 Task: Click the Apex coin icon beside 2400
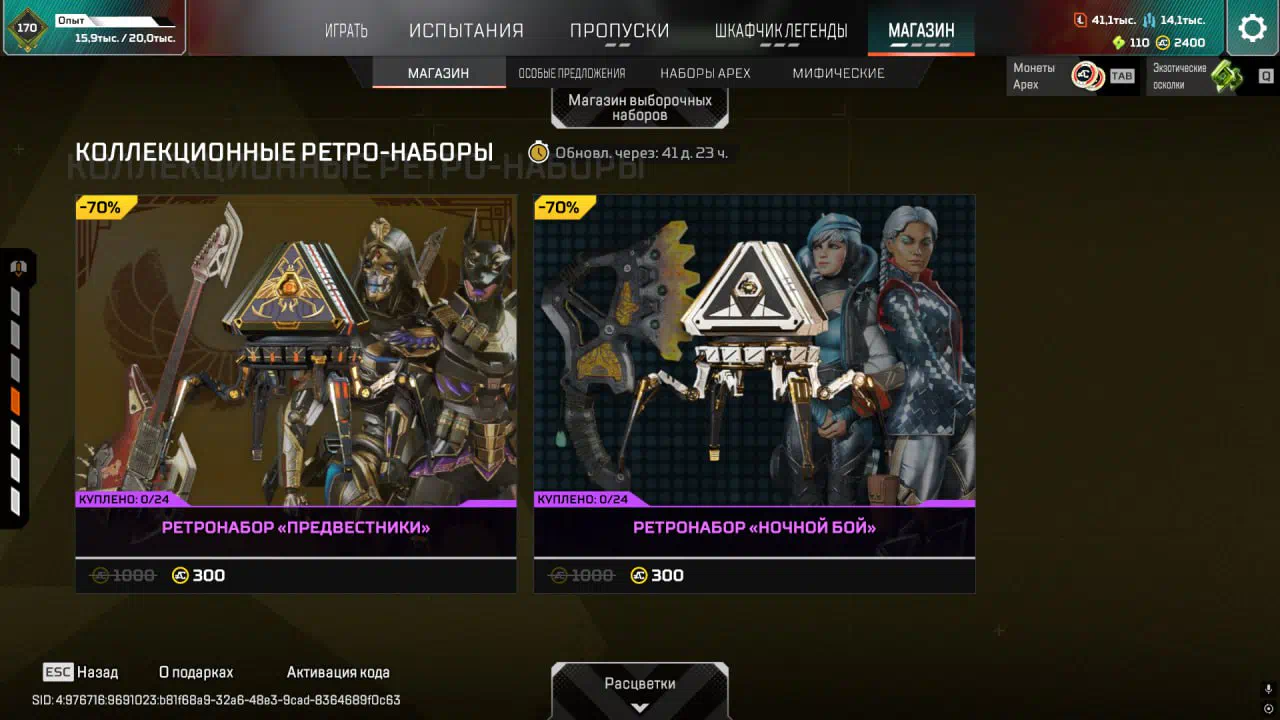(x=1163, y=43)
